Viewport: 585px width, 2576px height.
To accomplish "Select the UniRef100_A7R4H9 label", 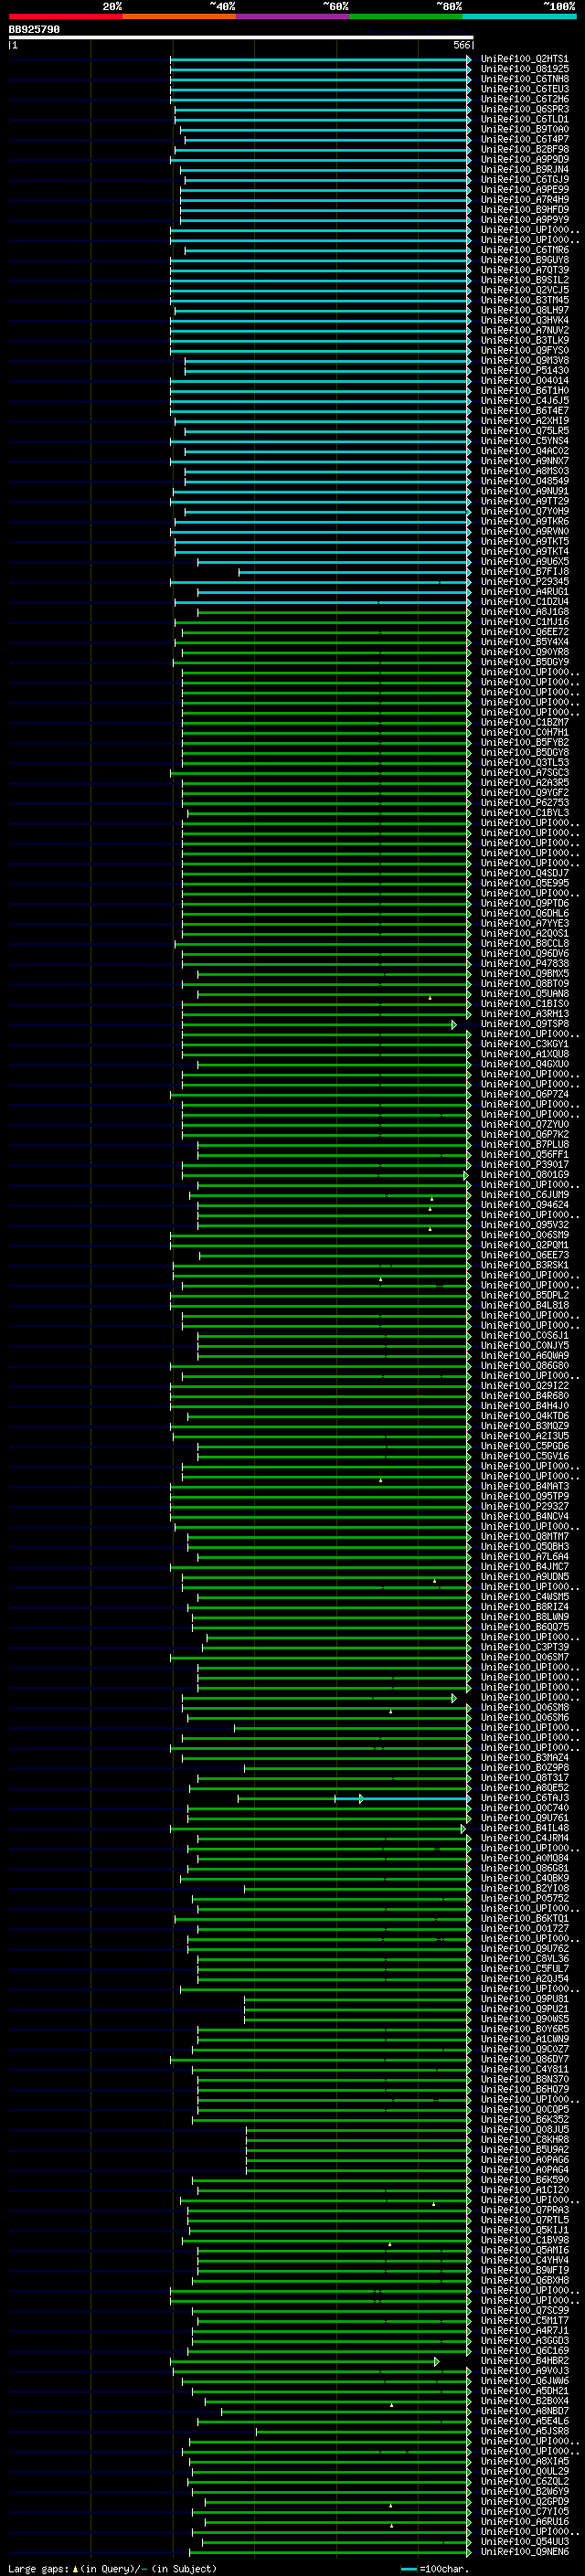I will [524, 200].
